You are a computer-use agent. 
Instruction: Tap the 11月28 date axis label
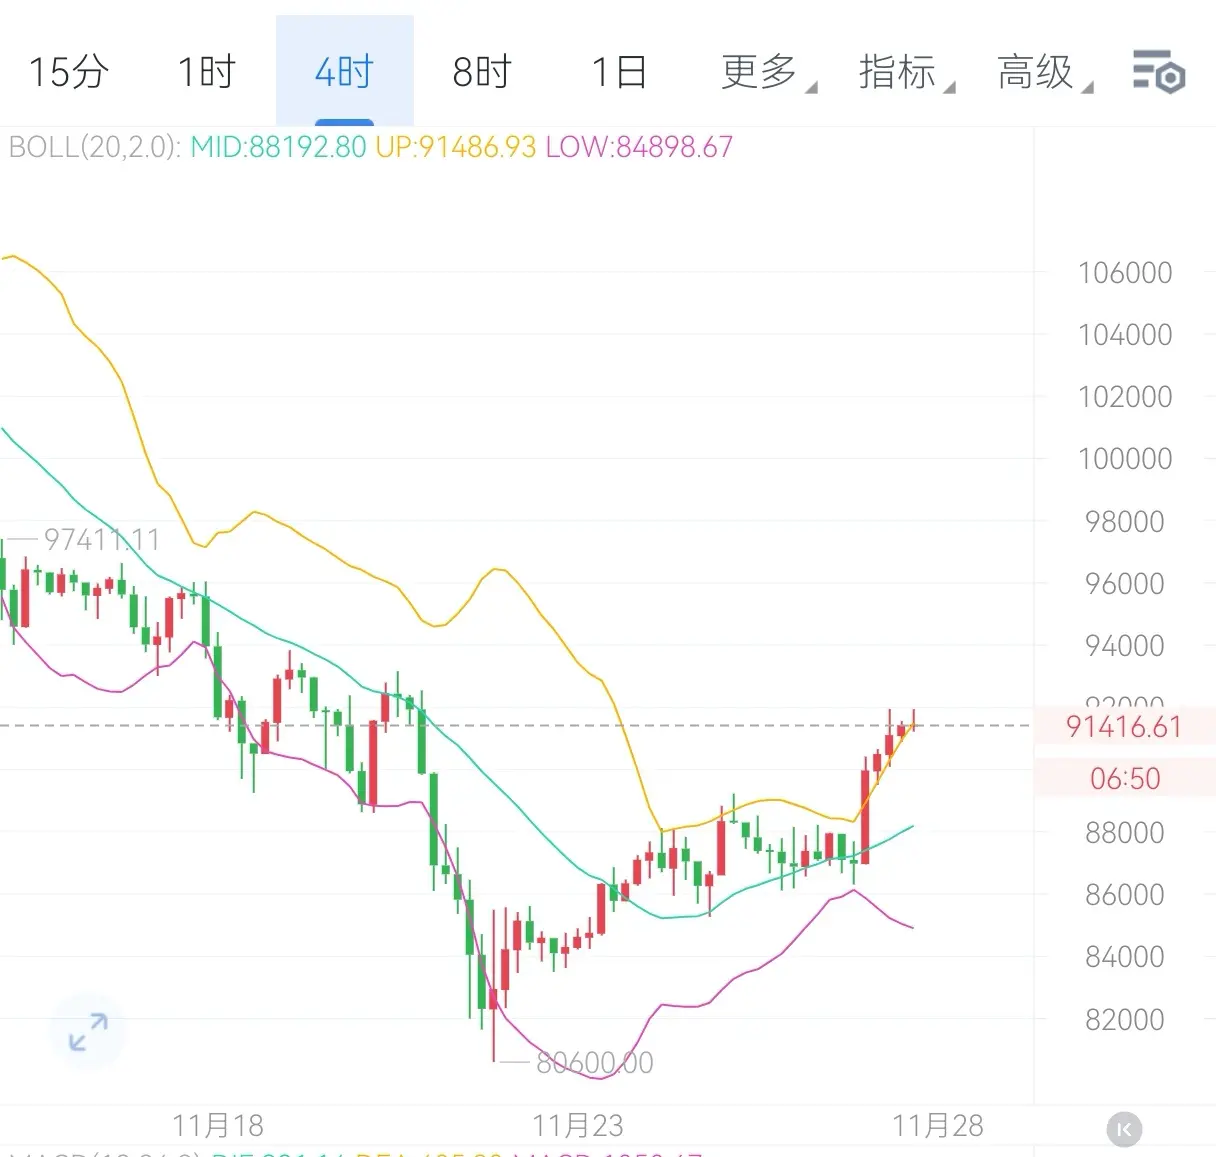[938, 1126]
